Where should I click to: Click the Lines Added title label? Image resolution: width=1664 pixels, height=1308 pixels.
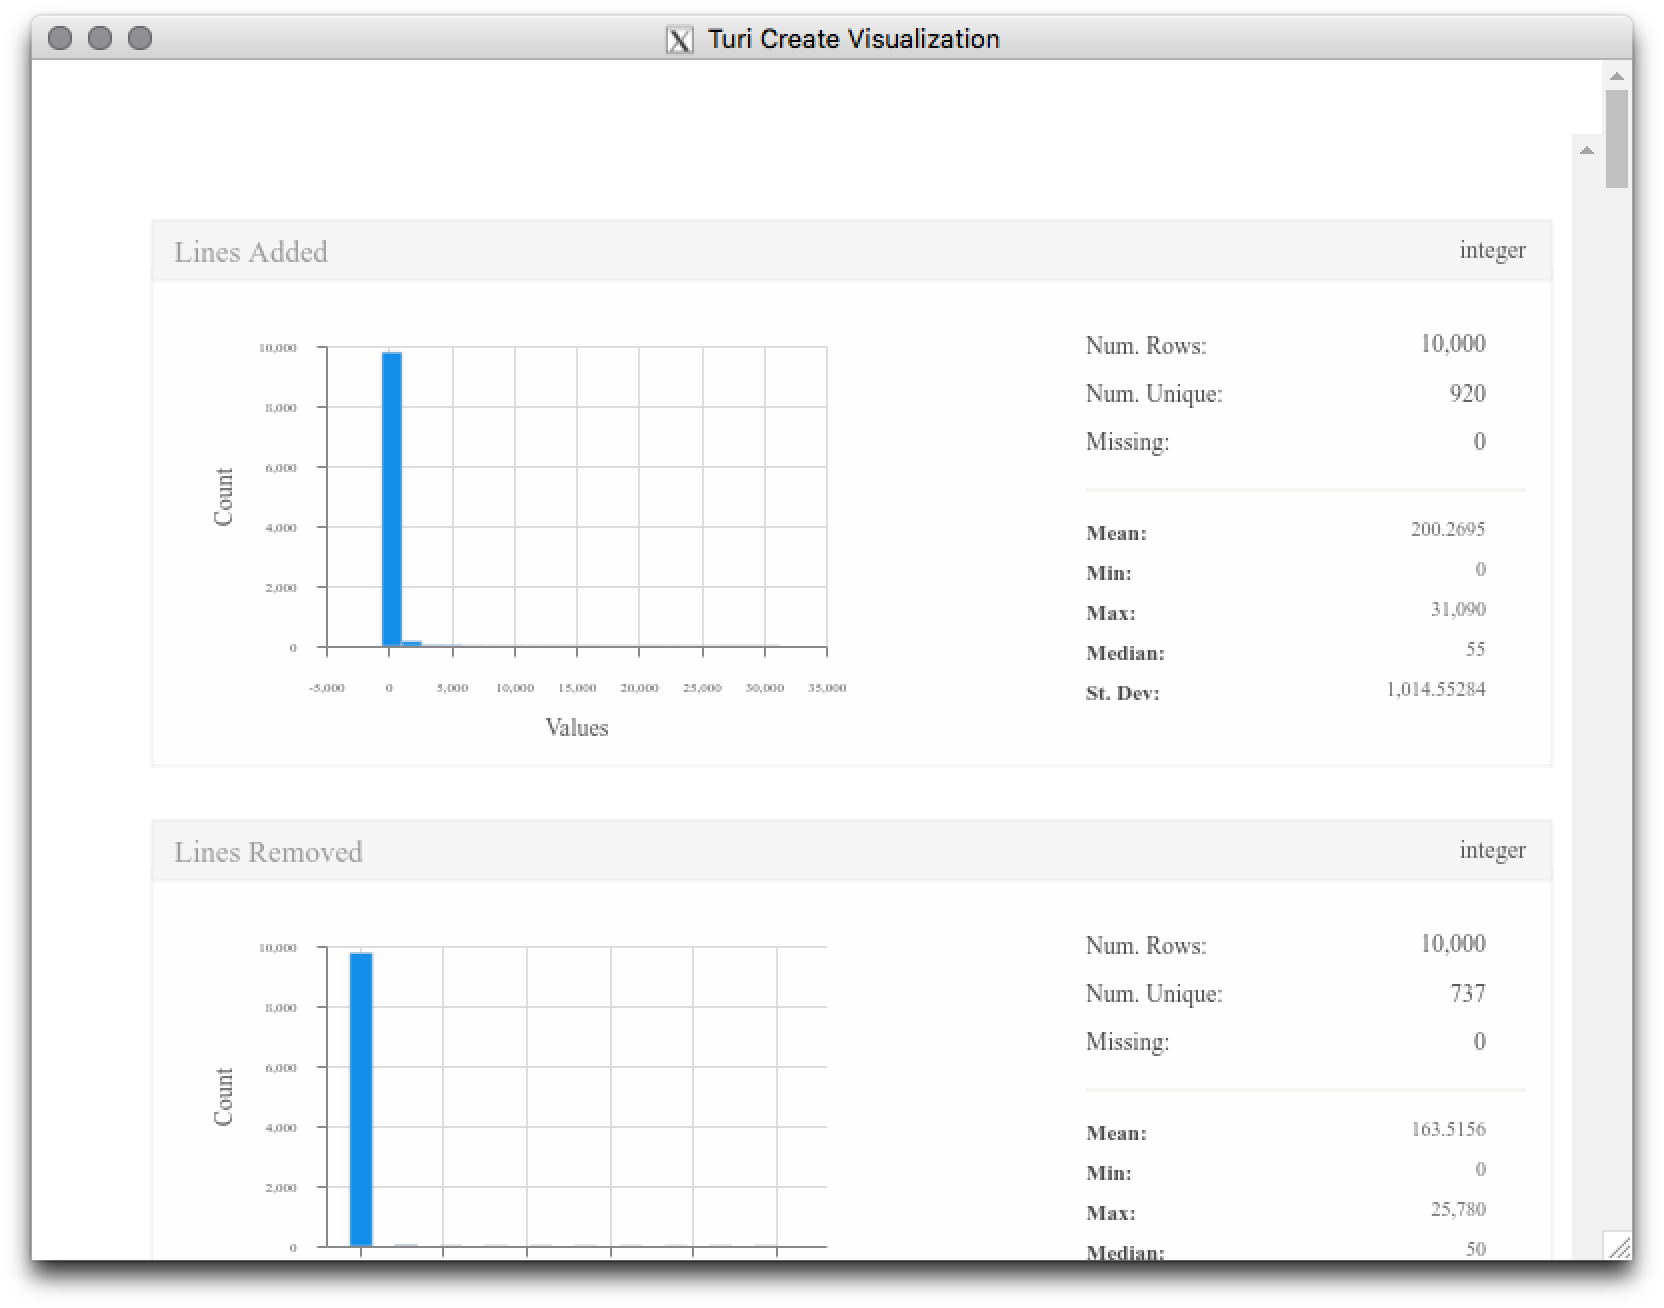click(252, 252)
